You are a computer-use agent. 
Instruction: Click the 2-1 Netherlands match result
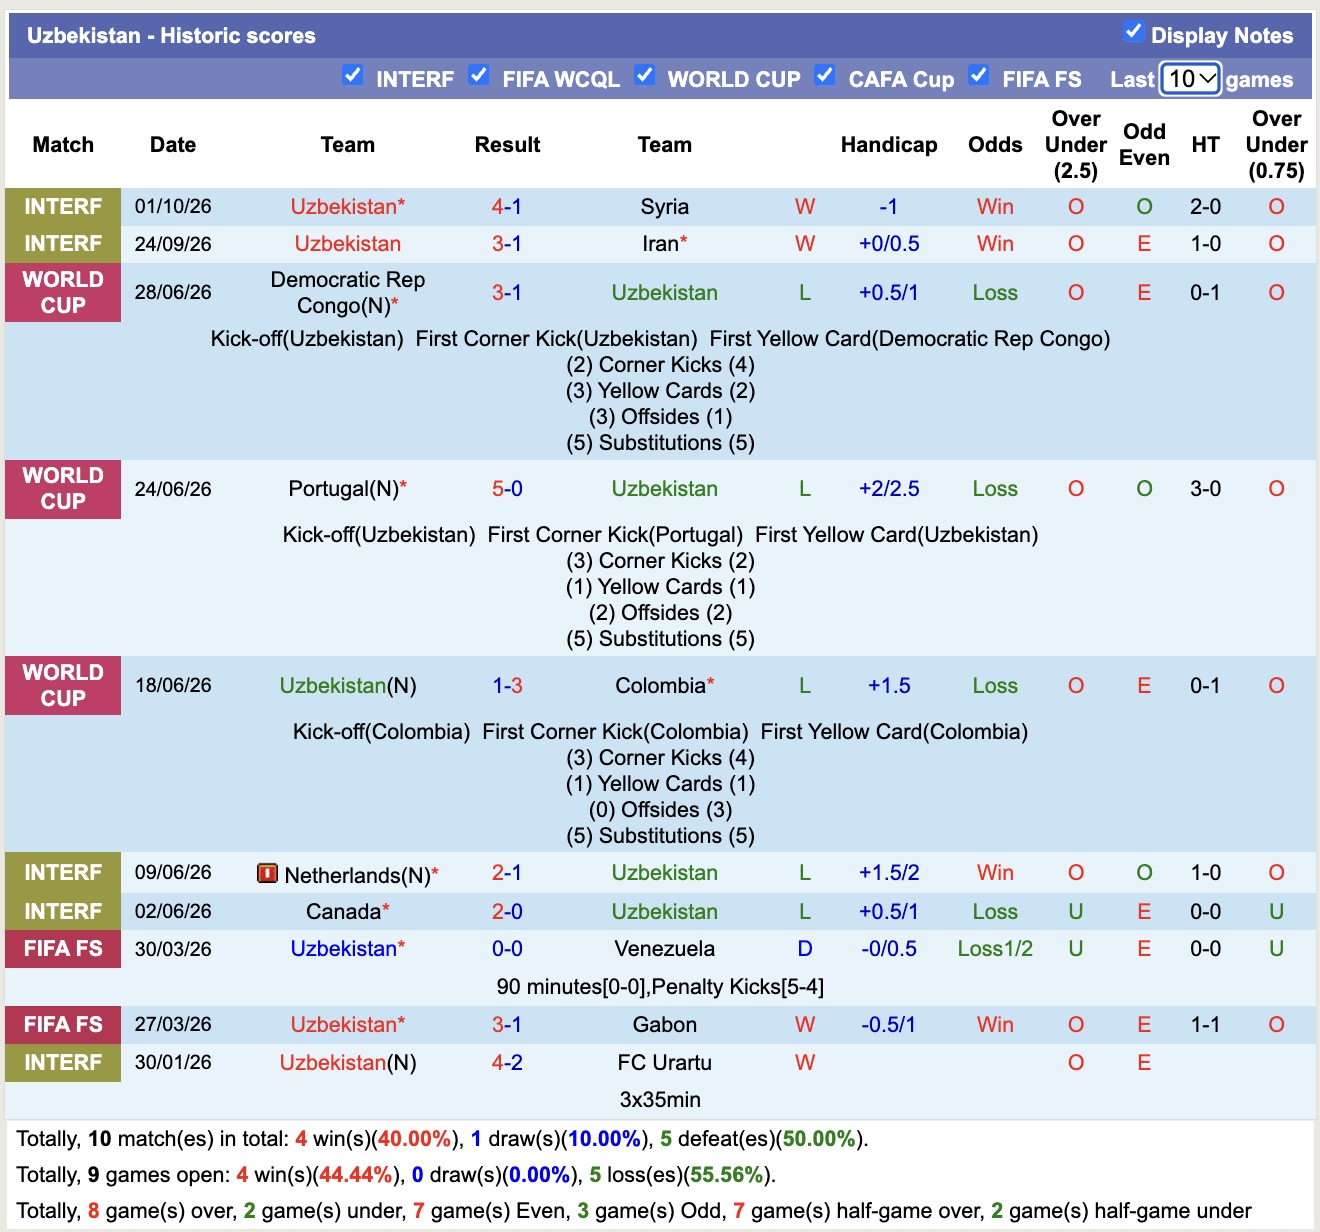click(507, 873)
